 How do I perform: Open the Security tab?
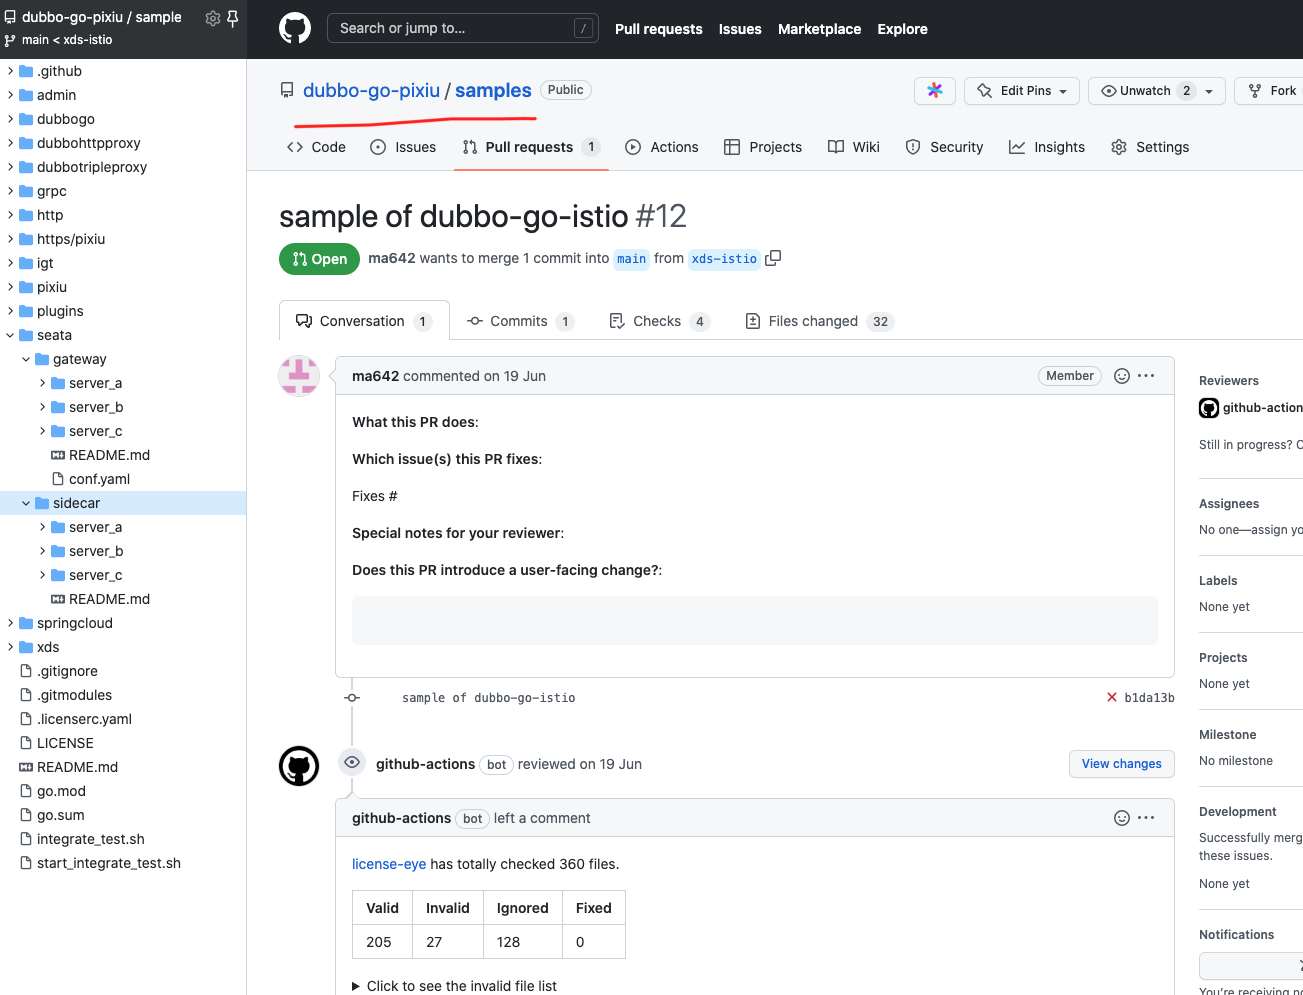pos(944,147)
